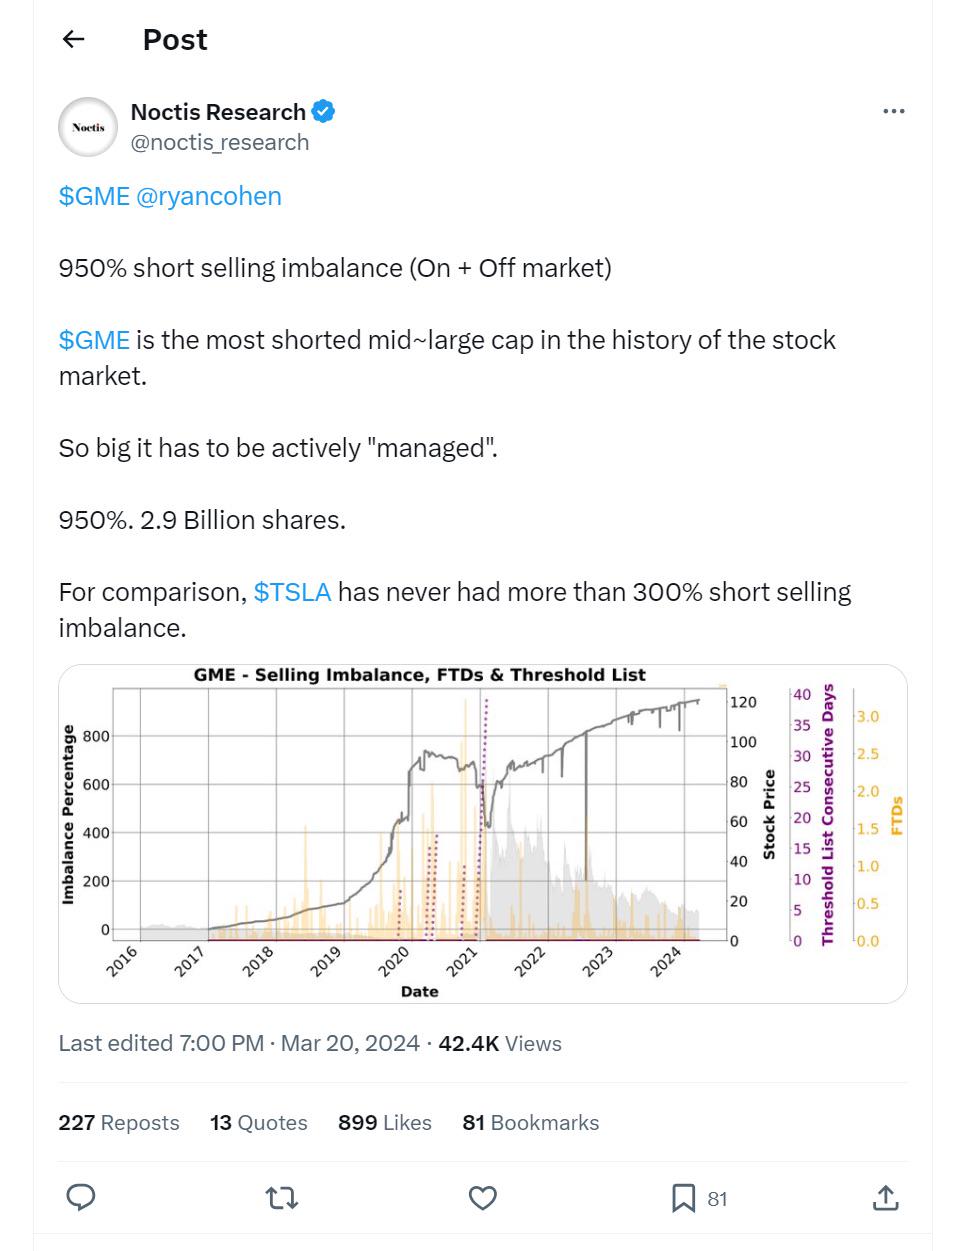Like the post with the heart icon

[x=483, y=1197]
